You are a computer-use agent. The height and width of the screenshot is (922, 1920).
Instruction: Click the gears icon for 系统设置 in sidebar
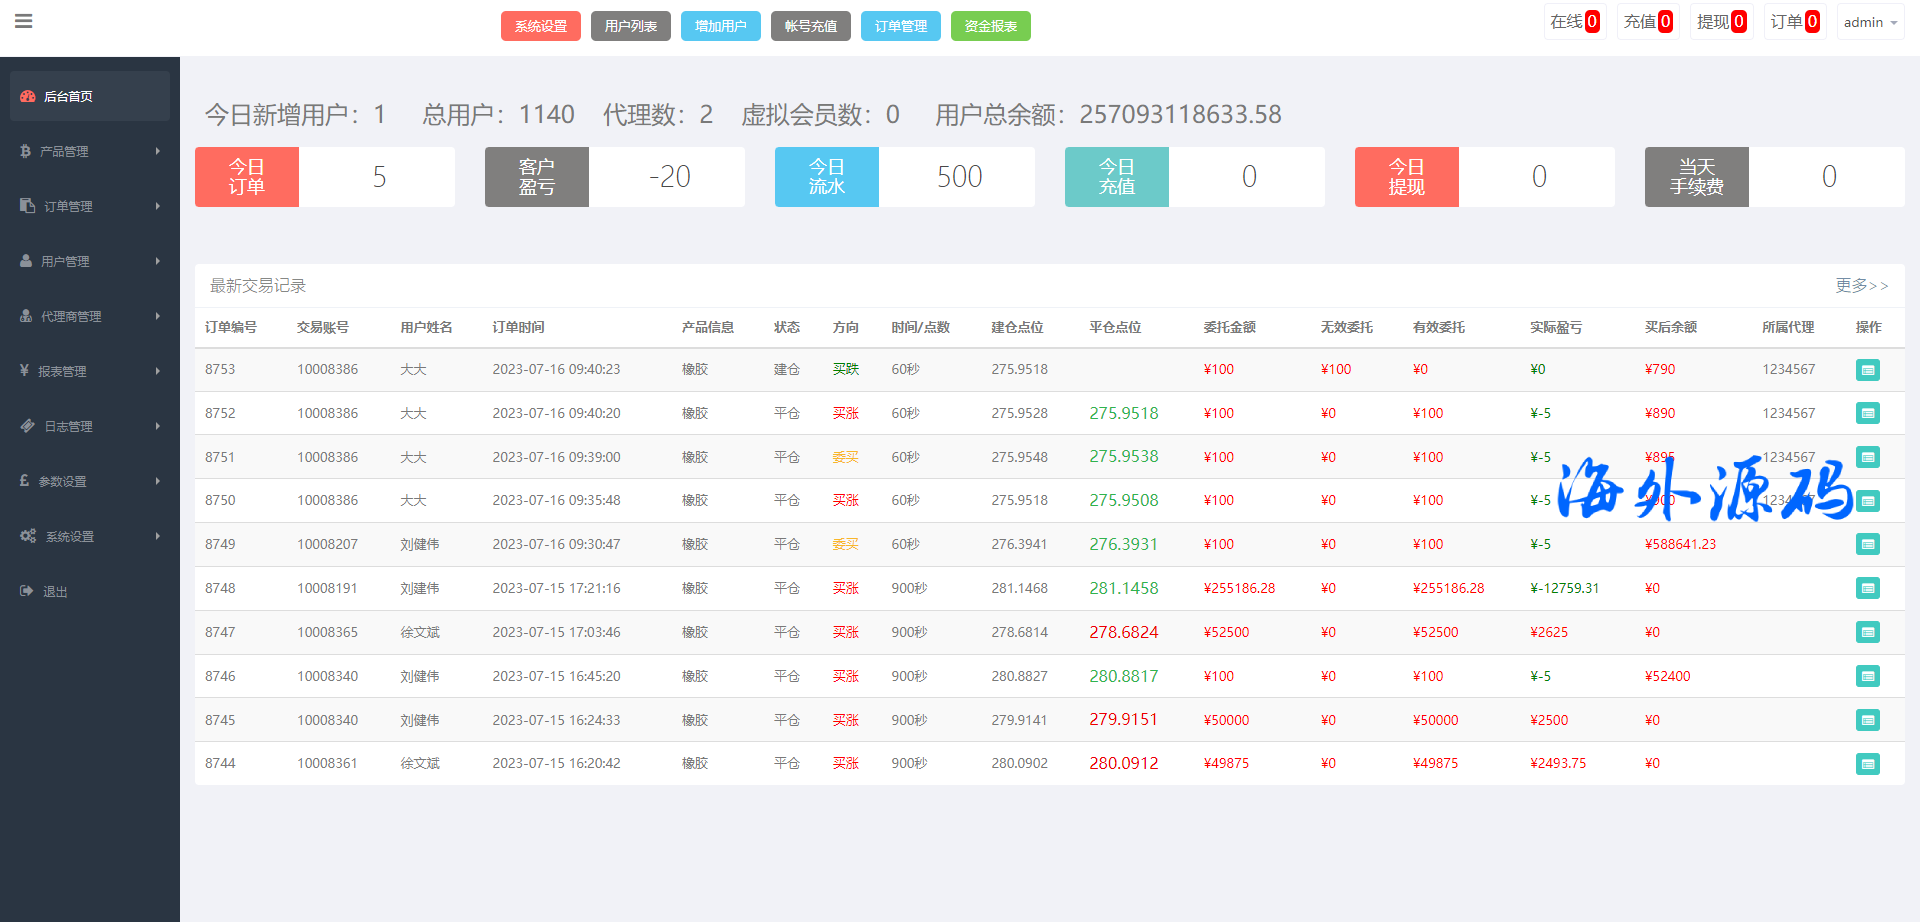[x=28, y=536]
